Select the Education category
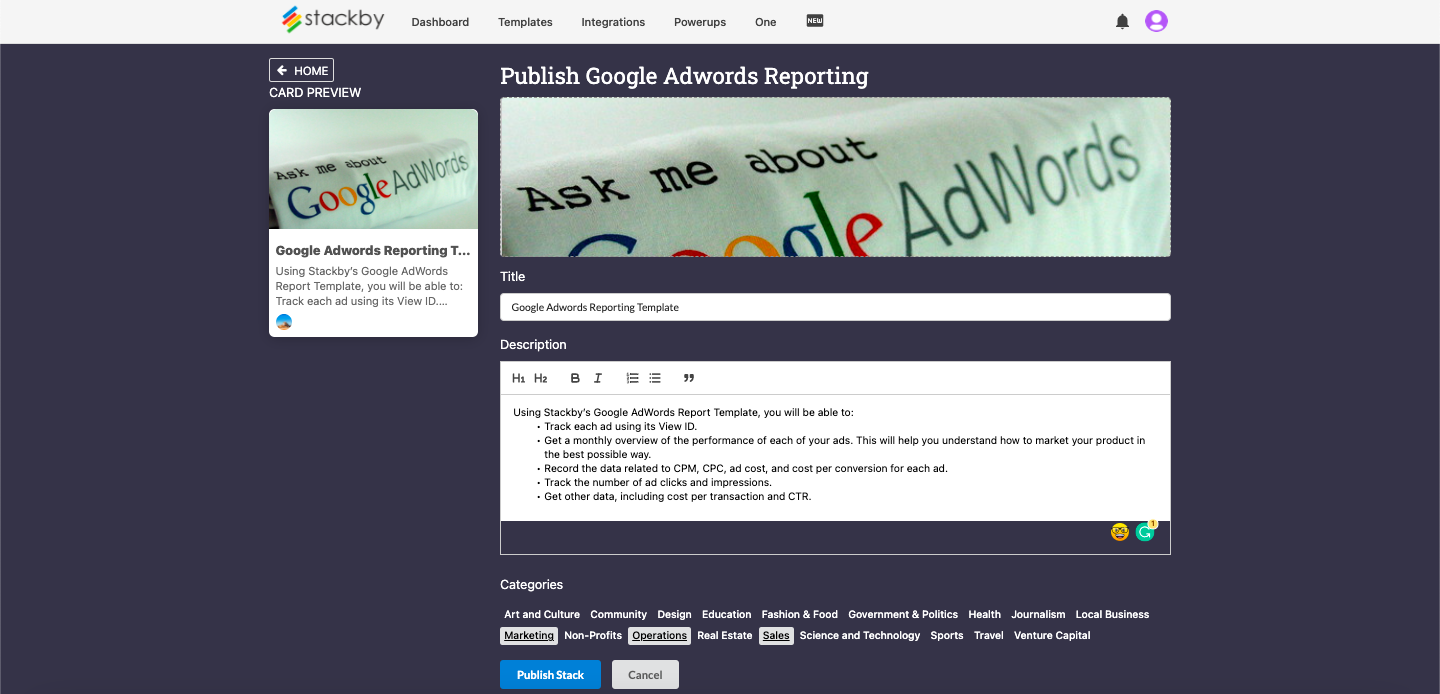The width and height of the screenshot is (1440, 694). (726, 615)
